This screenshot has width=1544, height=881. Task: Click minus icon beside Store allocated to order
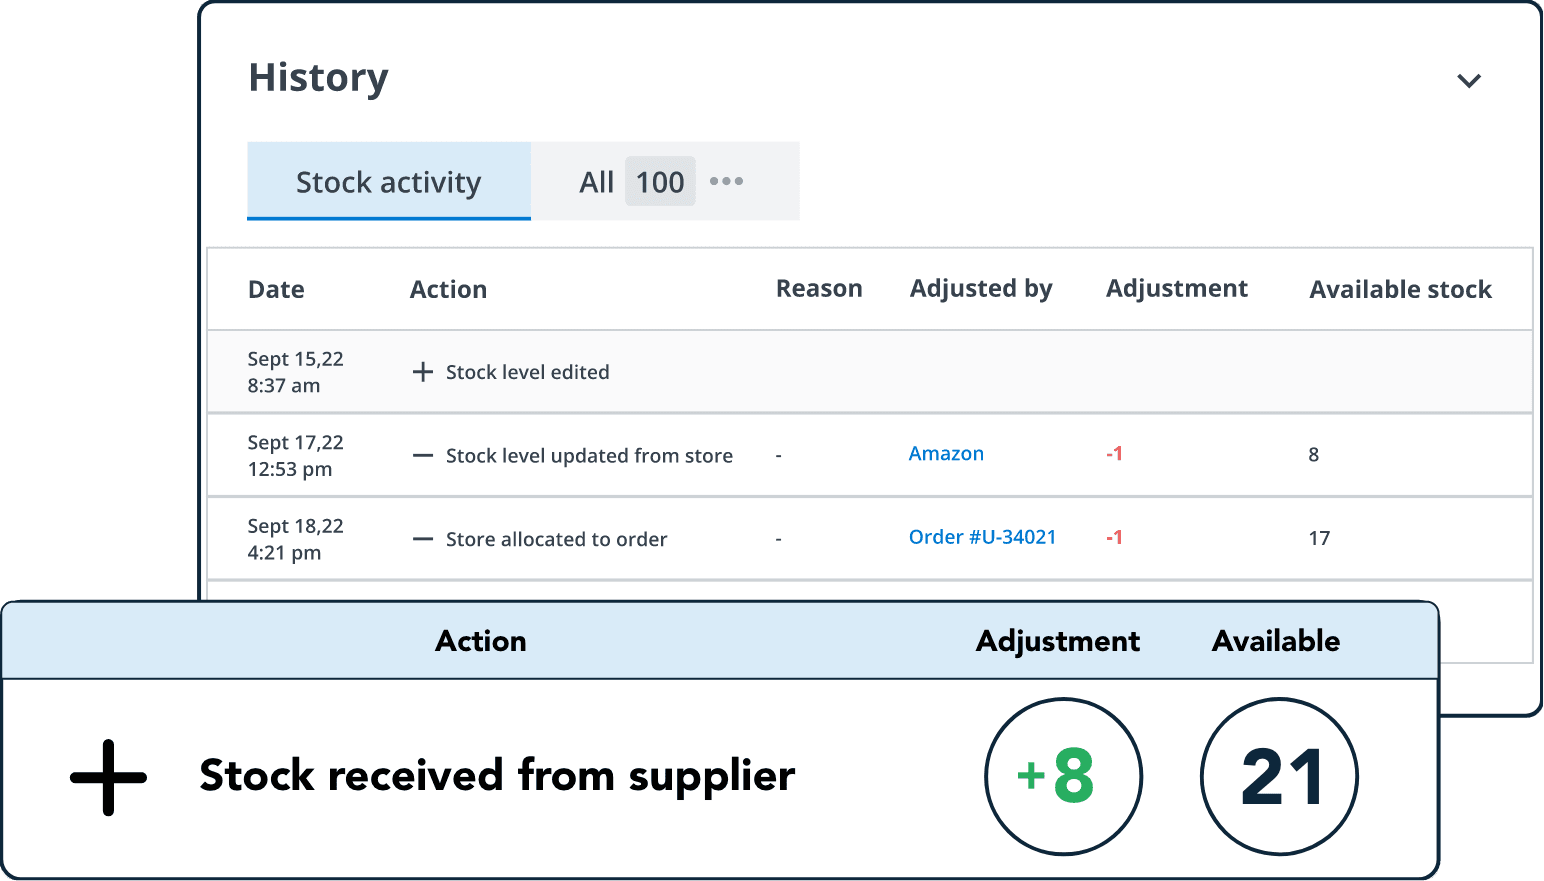[x=423, y=539]
